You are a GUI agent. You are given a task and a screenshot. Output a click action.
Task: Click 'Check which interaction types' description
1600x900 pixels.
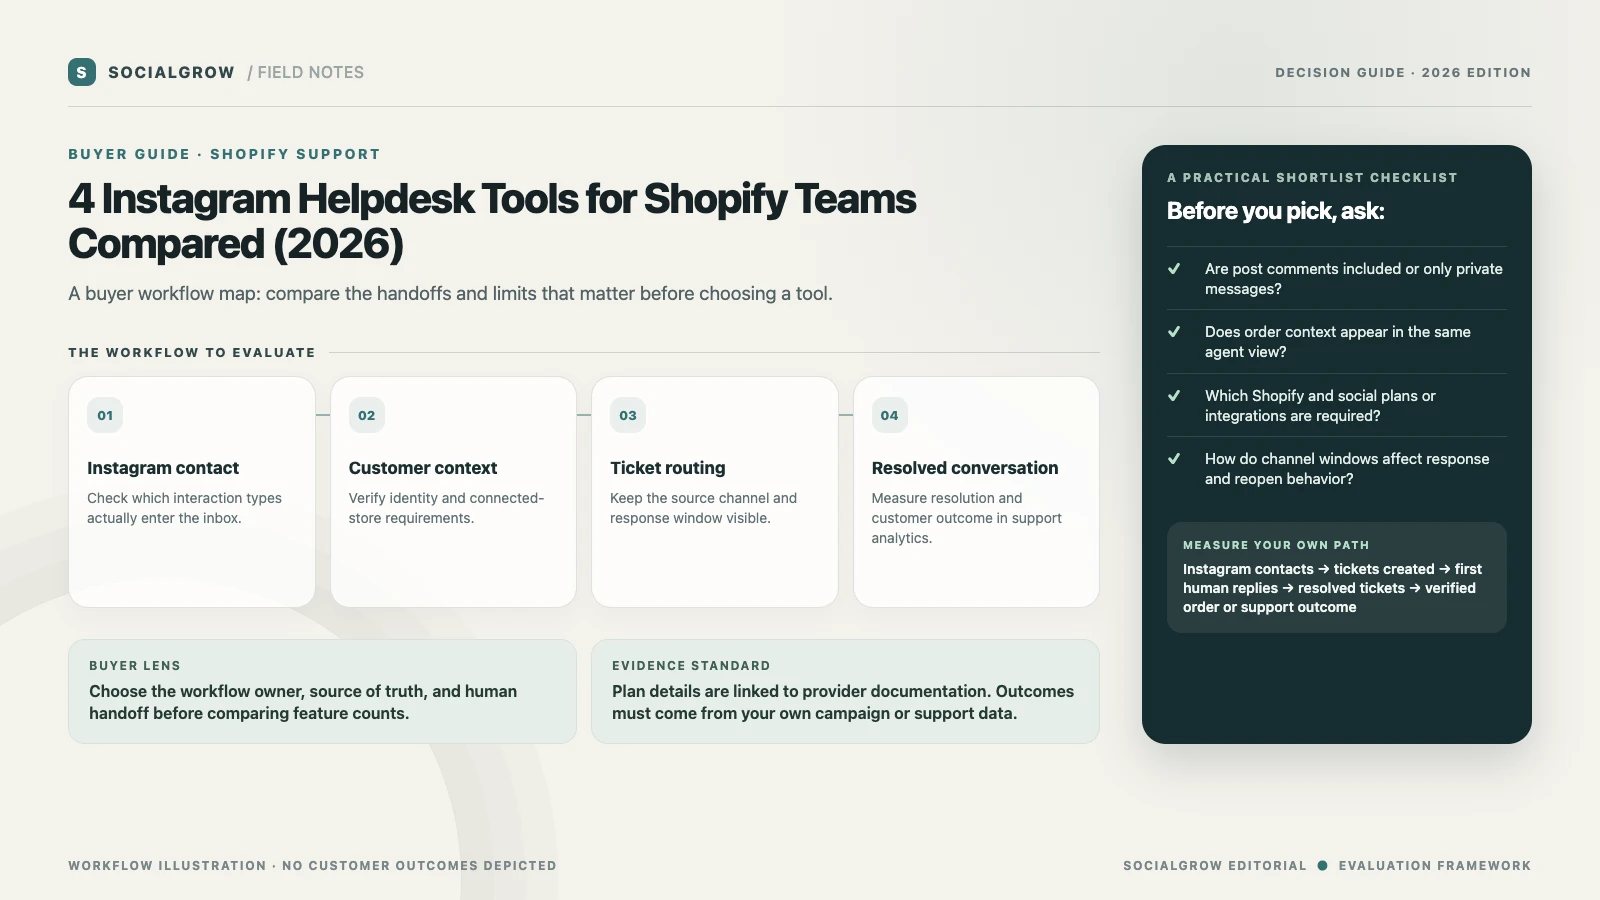pyautogui.click(x=184, y=508)
